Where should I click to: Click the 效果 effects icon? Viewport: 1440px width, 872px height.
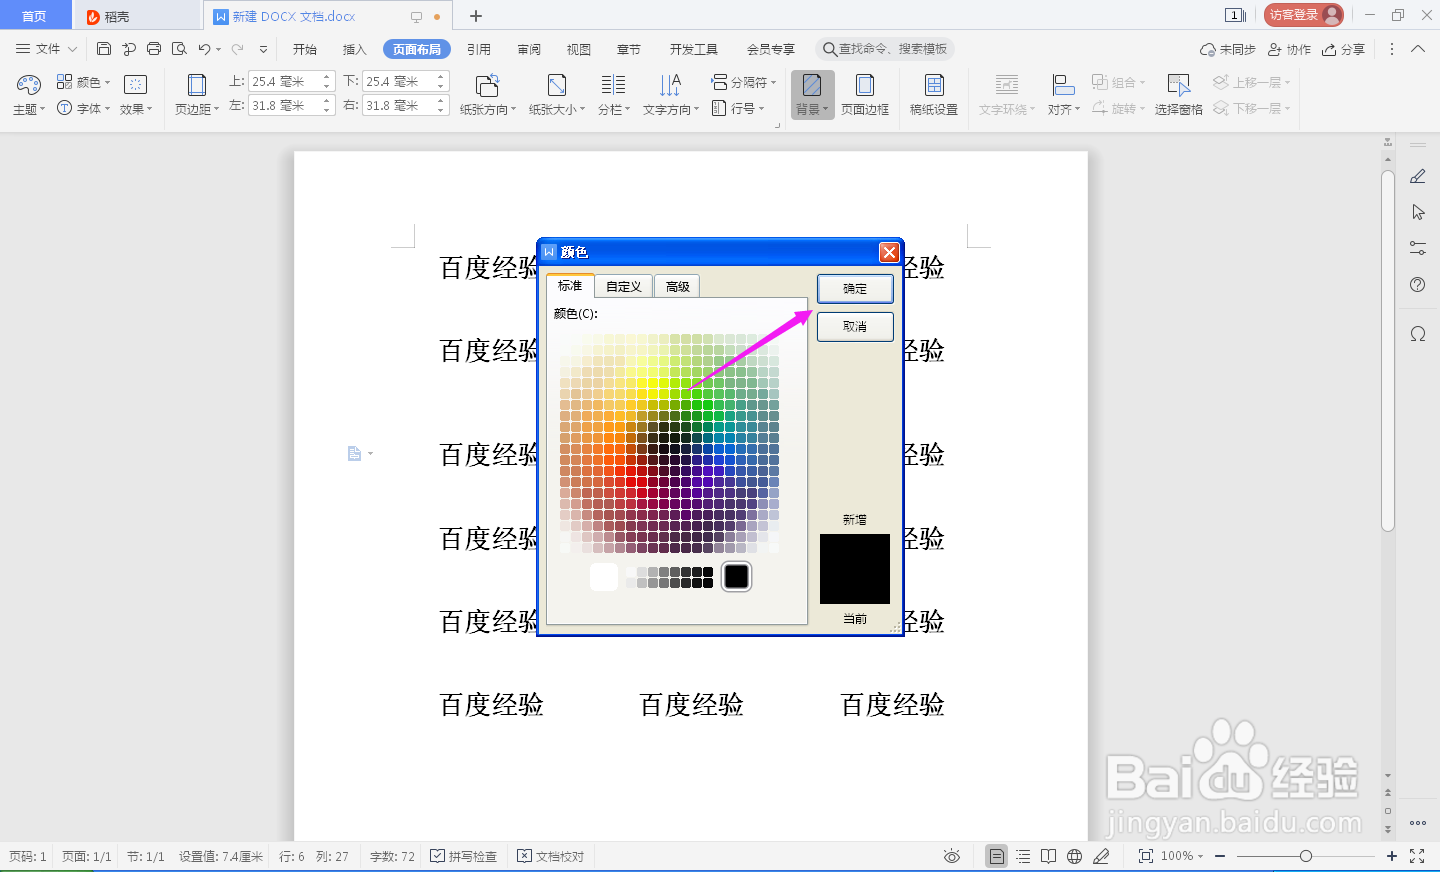coord(135,85)
